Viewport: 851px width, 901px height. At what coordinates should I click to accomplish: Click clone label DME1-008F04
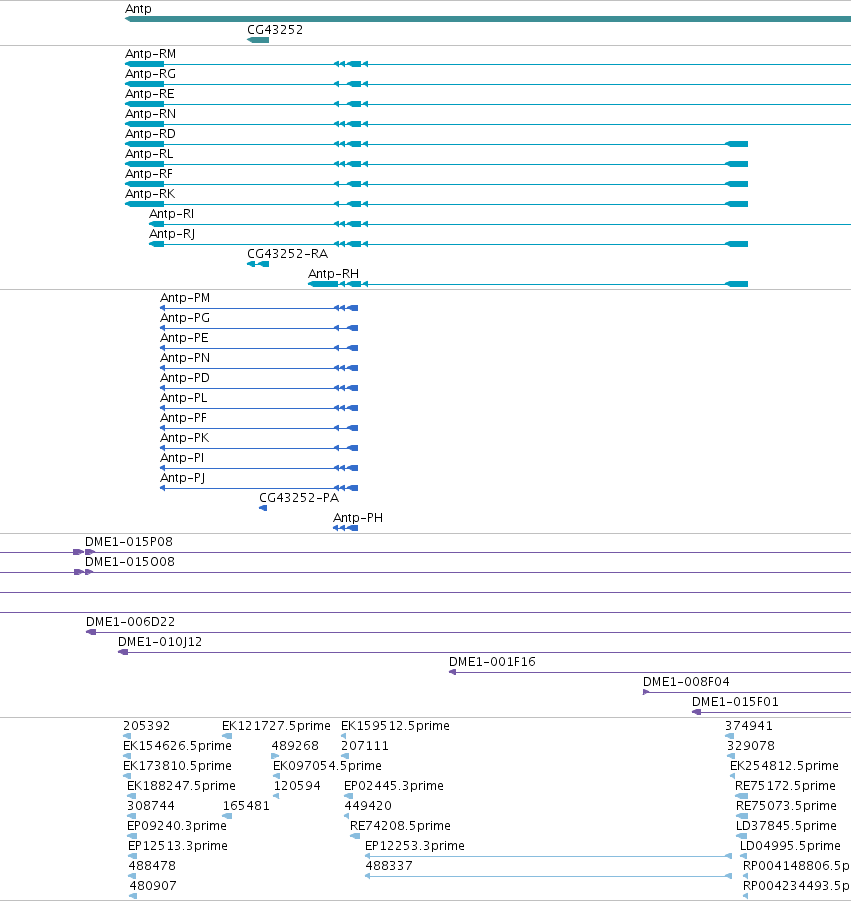[686, 682]
